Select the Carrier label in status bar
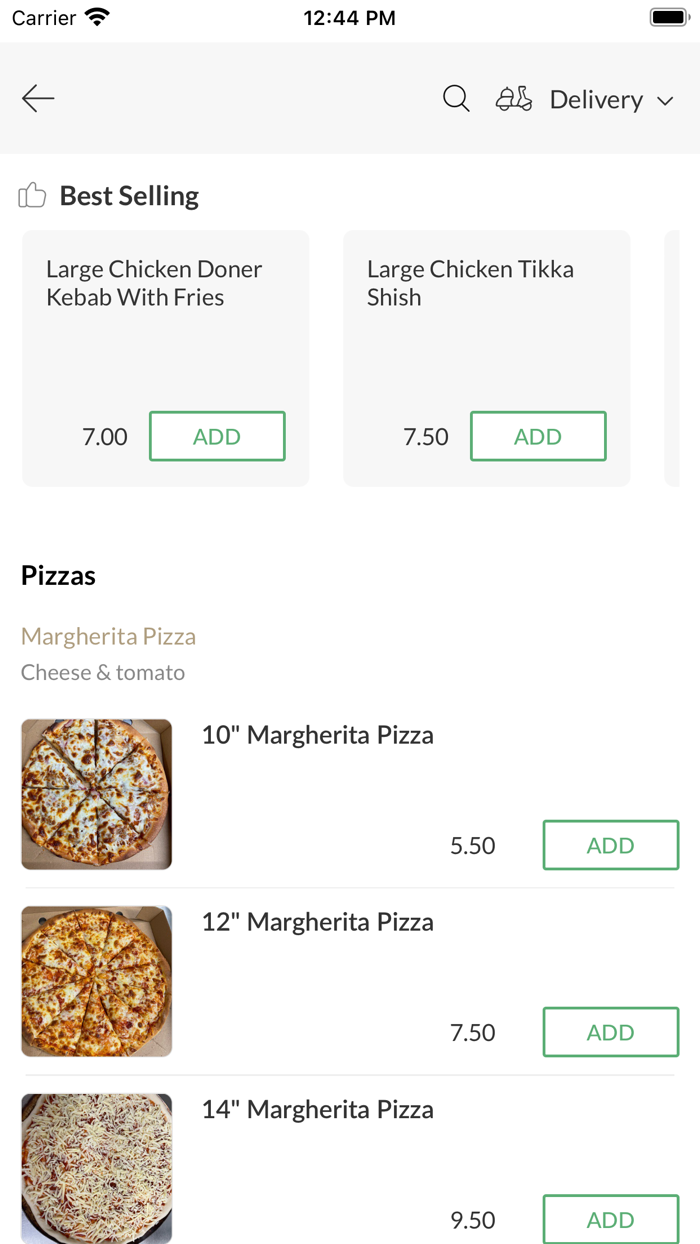700x1244 pixels. pyautogui.click(x=41, y=16)
